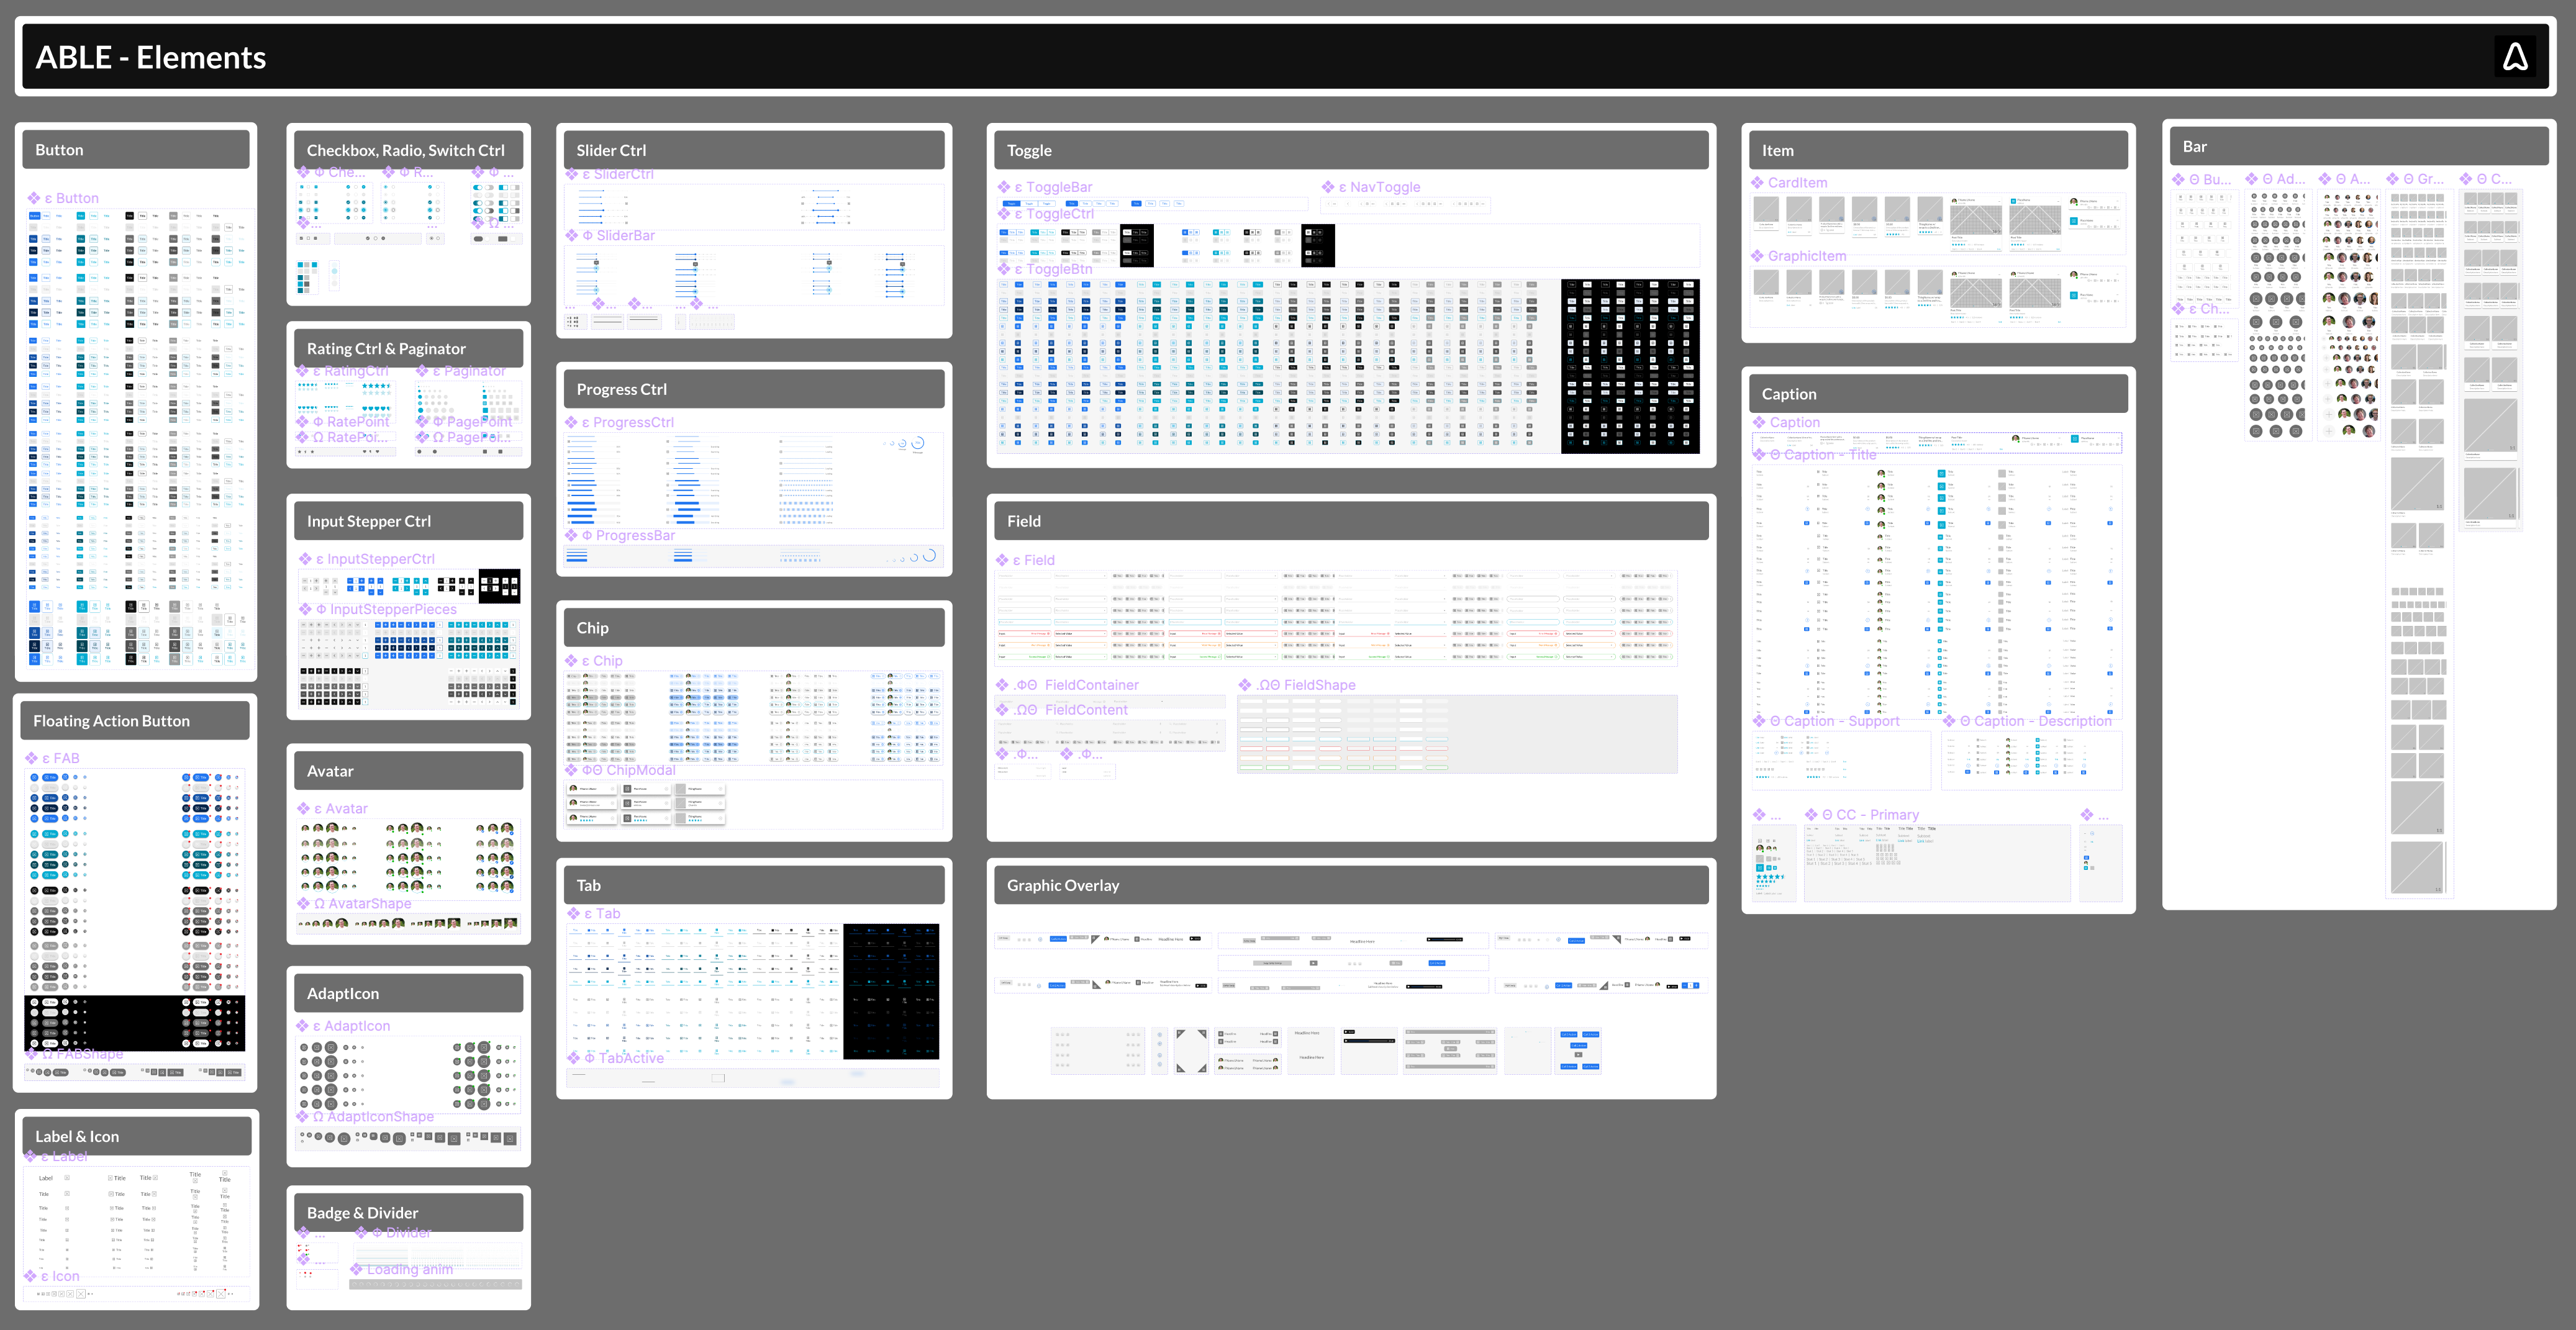The image size is (2576, 1330).
Task: Click the component icon next to CardItem
Action: coord(1757,183)
